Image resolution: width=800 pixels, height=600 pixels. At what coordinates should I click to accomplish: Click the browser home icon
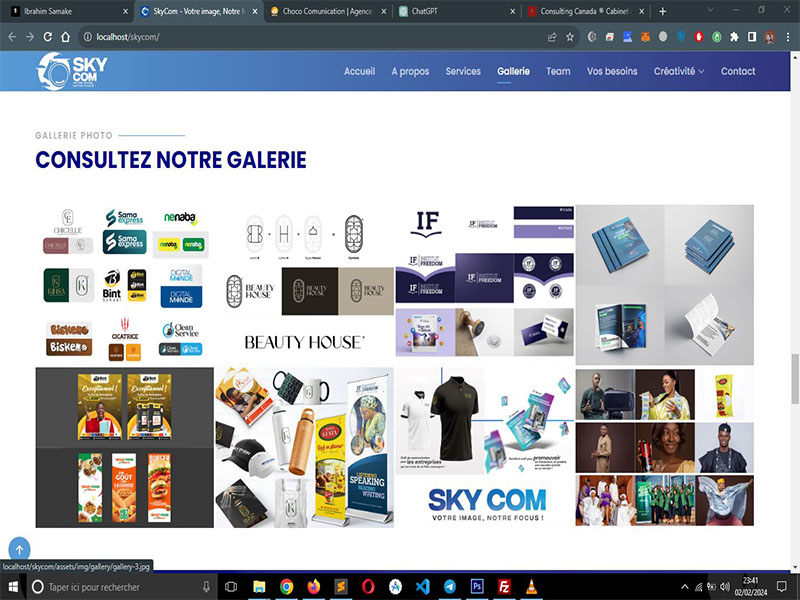(x=65, y=37)
